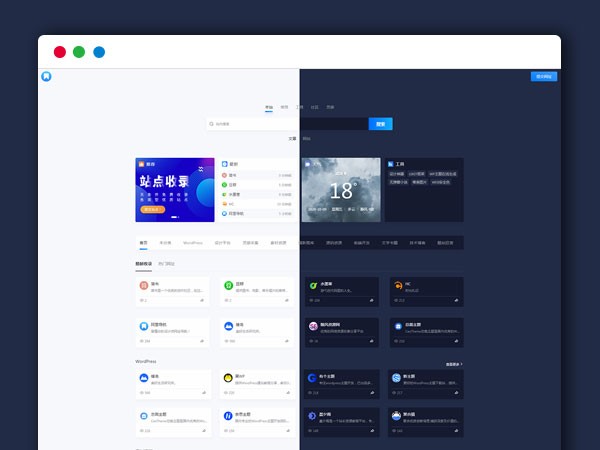Expand the view more link with arrow
The height and width of the screenshot is (450, 600).
pyautogui.click(x=453, y=364)
